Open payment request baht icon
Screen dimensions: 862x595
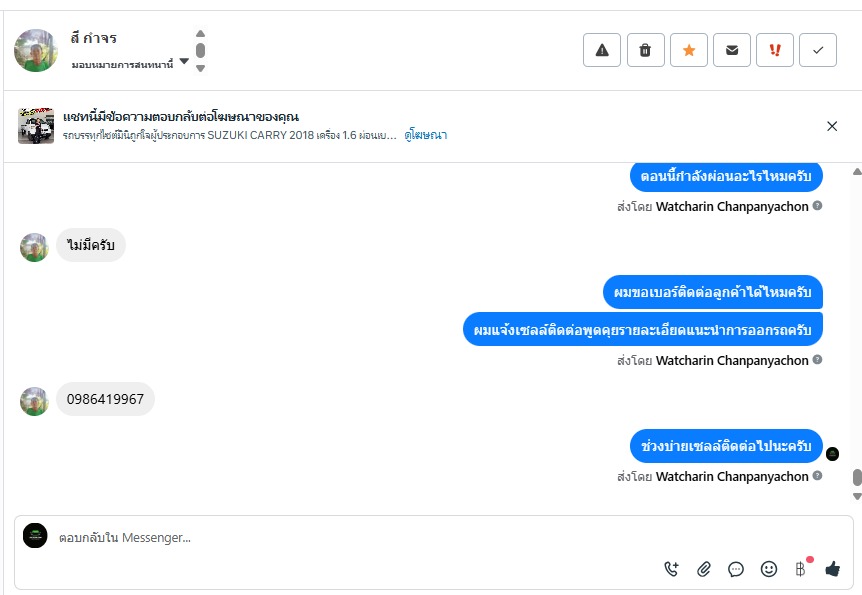(801, 569)
